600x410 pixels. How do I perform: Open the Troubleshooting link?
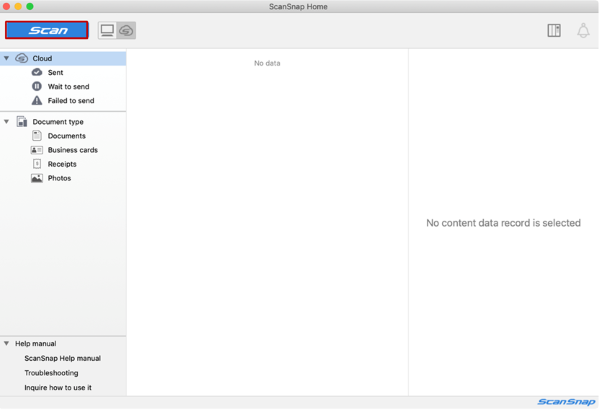click(51, 373)
